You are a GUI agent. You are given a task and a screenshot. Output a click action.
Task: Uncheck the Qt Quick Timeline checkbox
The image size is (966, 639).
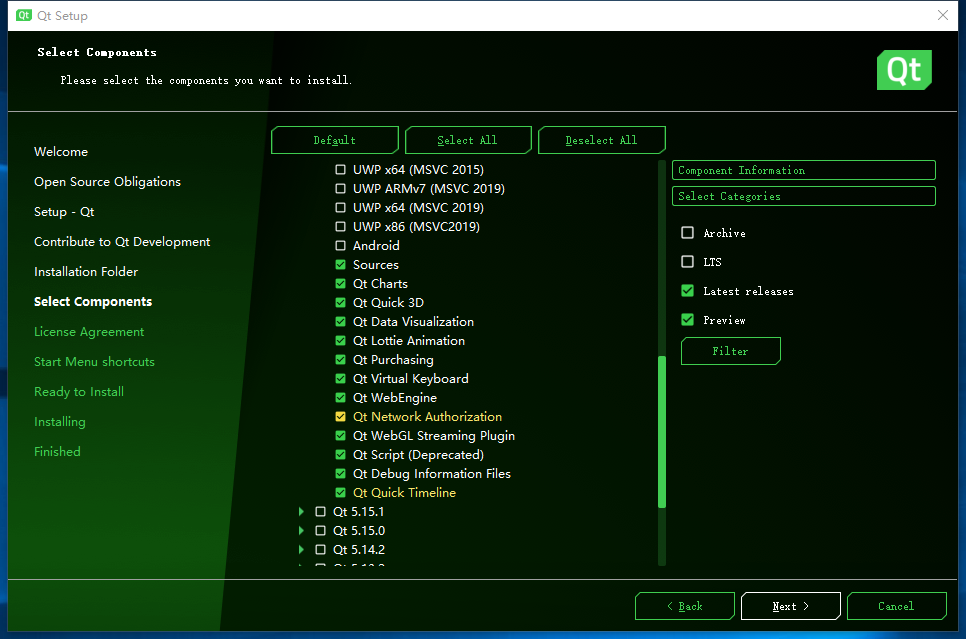tap(340, 493)
